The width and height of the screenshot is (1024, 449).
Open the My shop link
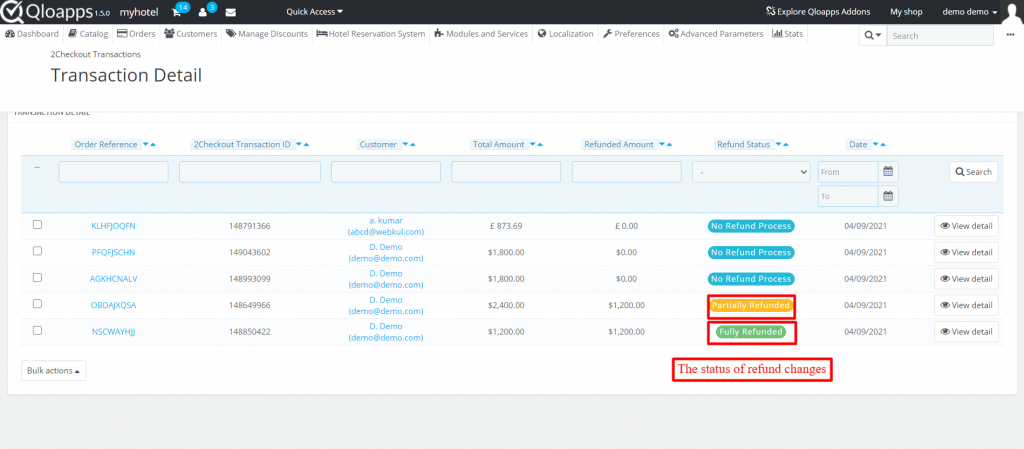click(x=905, y=12)
